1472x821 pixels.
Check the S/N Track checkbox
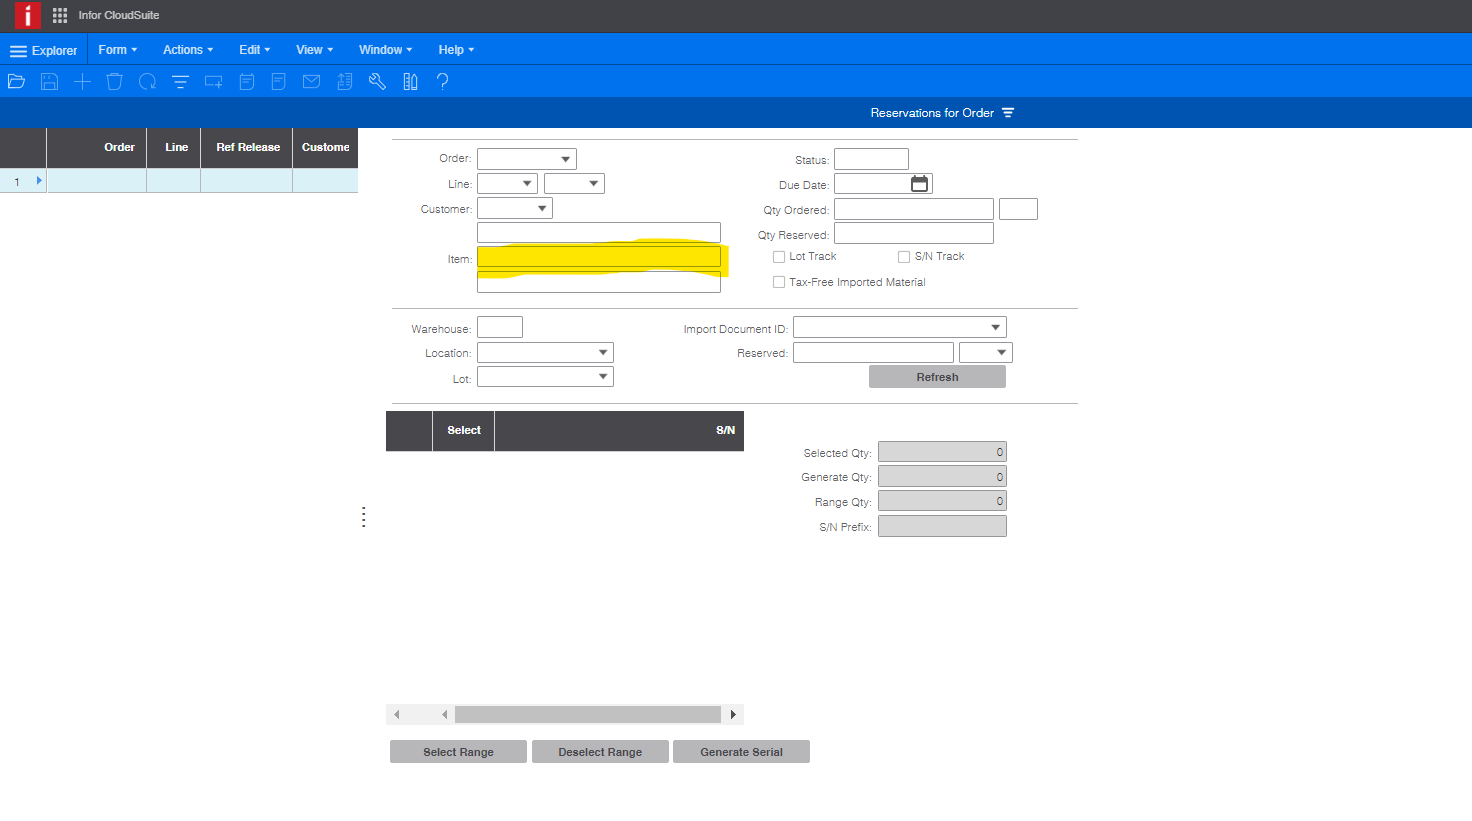tap(904, 257)
